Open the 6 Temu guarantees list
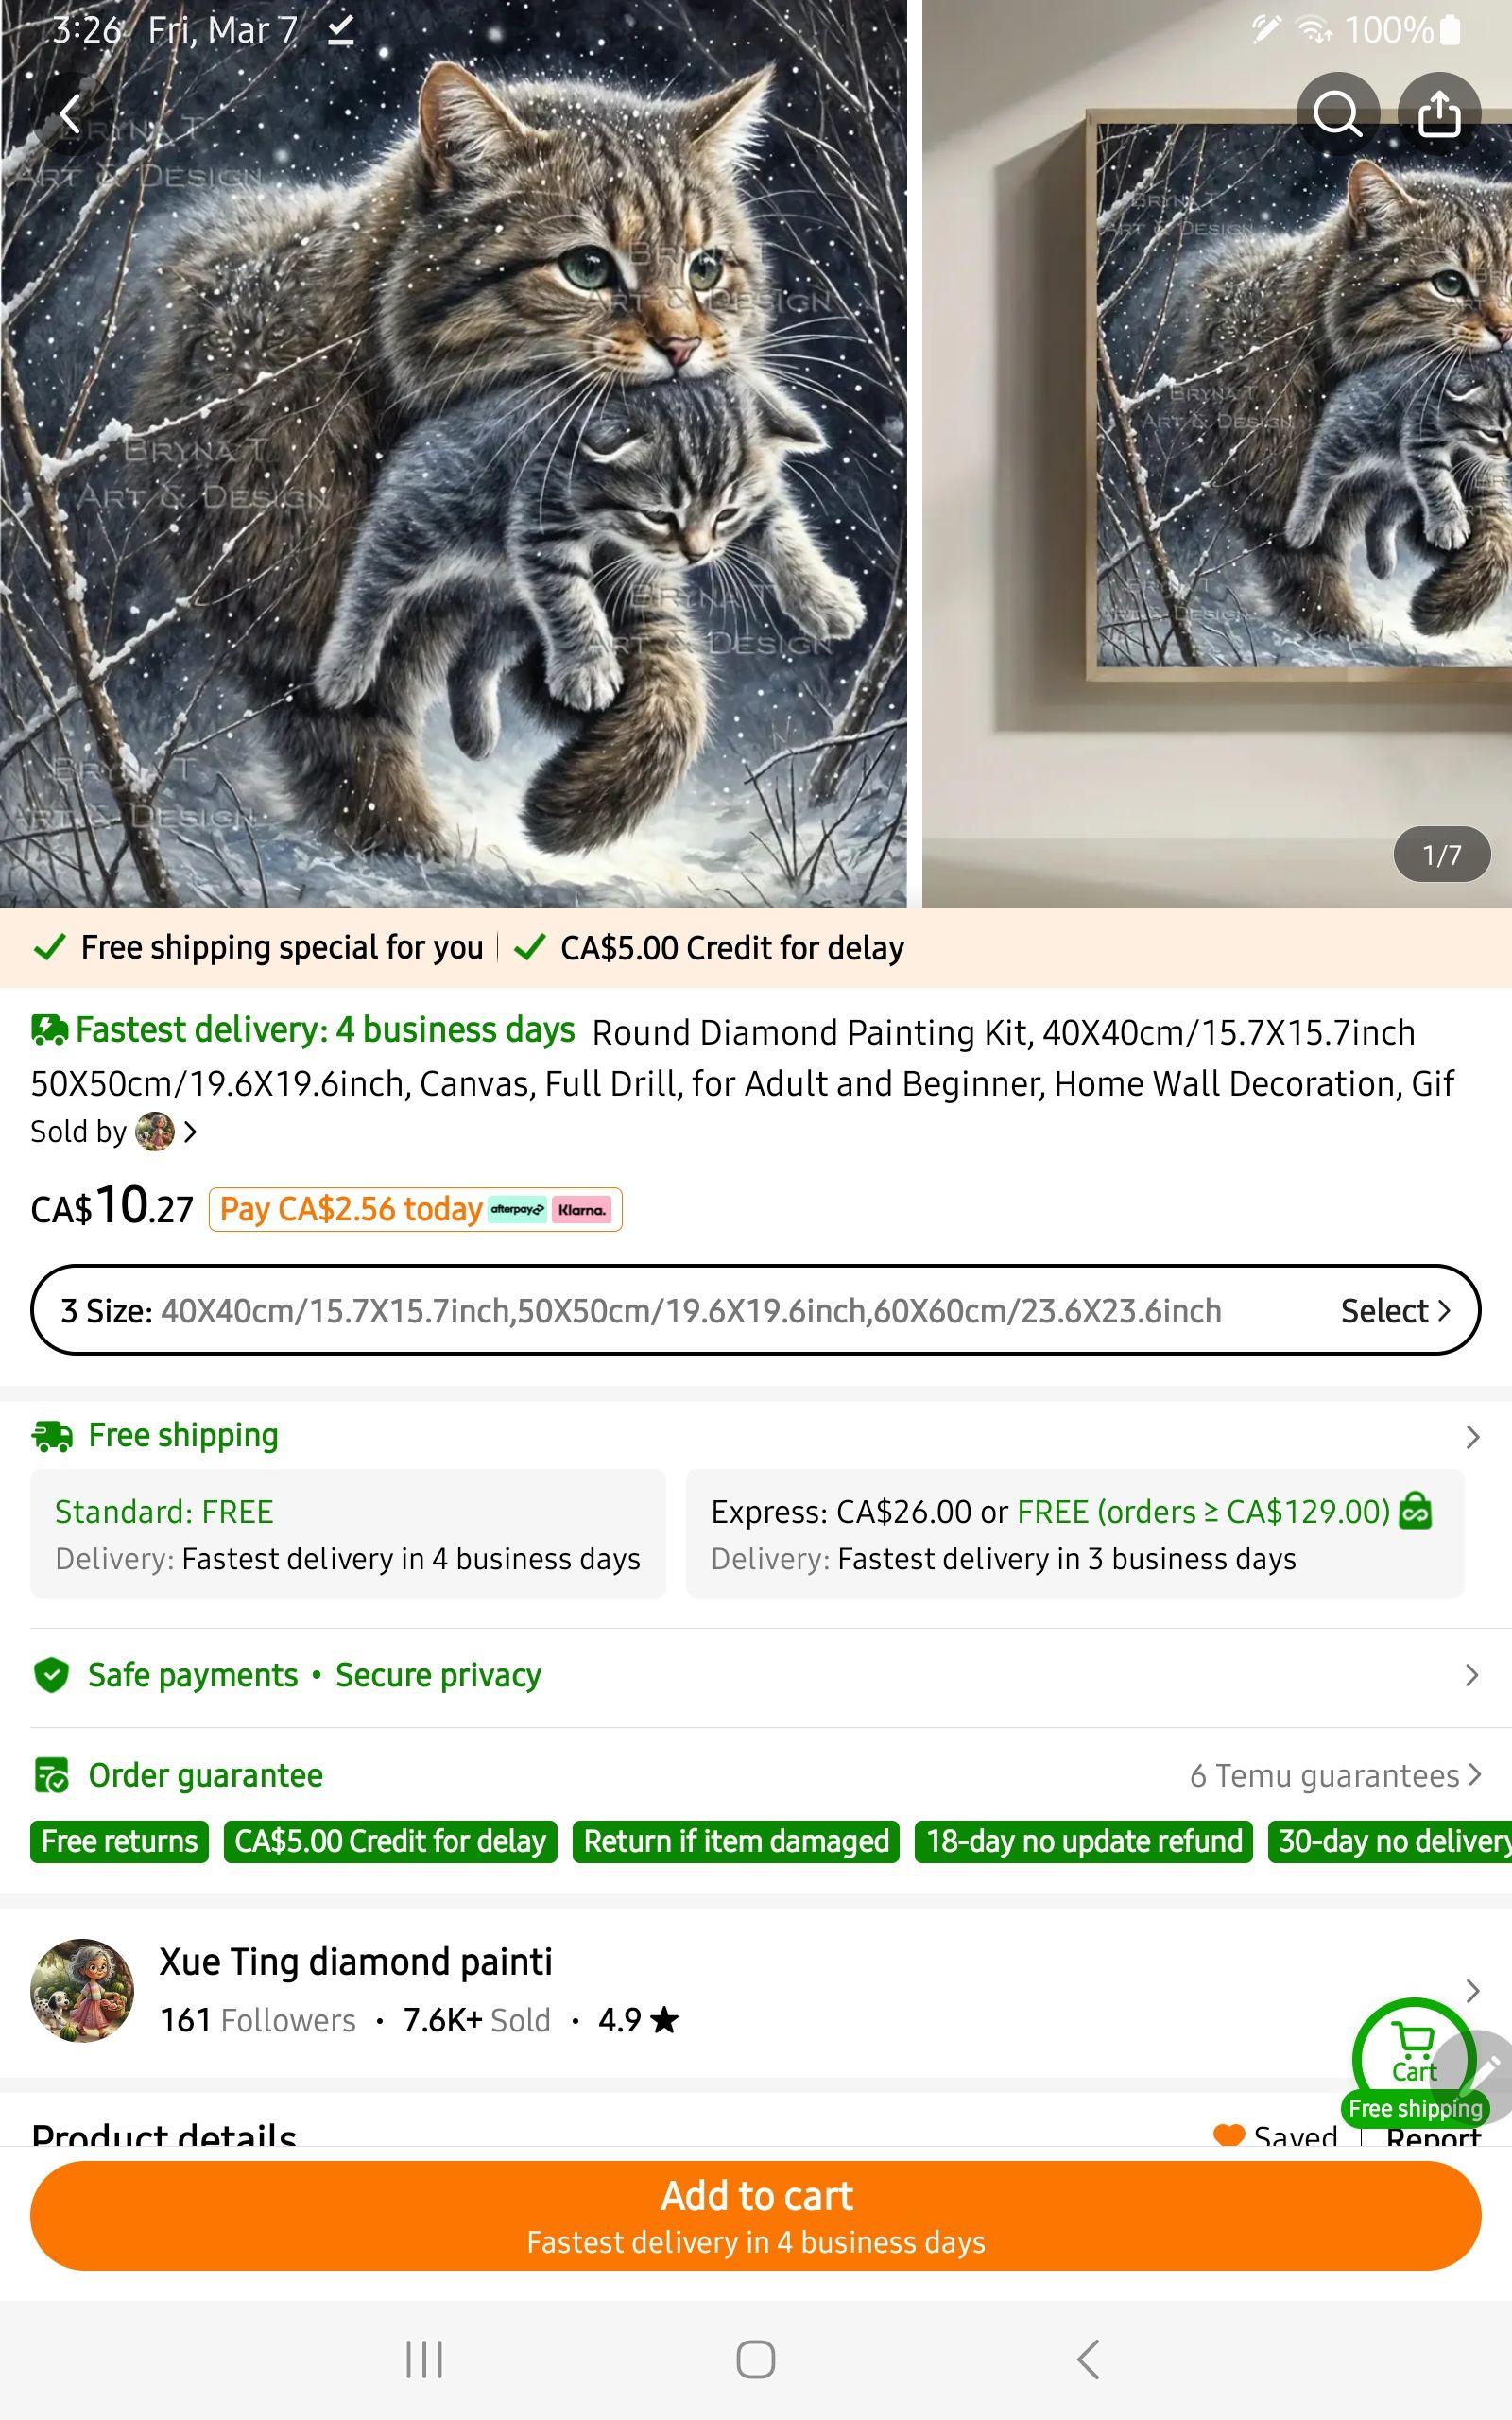This screenshot has width=1512, height=2420. click(x=1335, y=1775)
